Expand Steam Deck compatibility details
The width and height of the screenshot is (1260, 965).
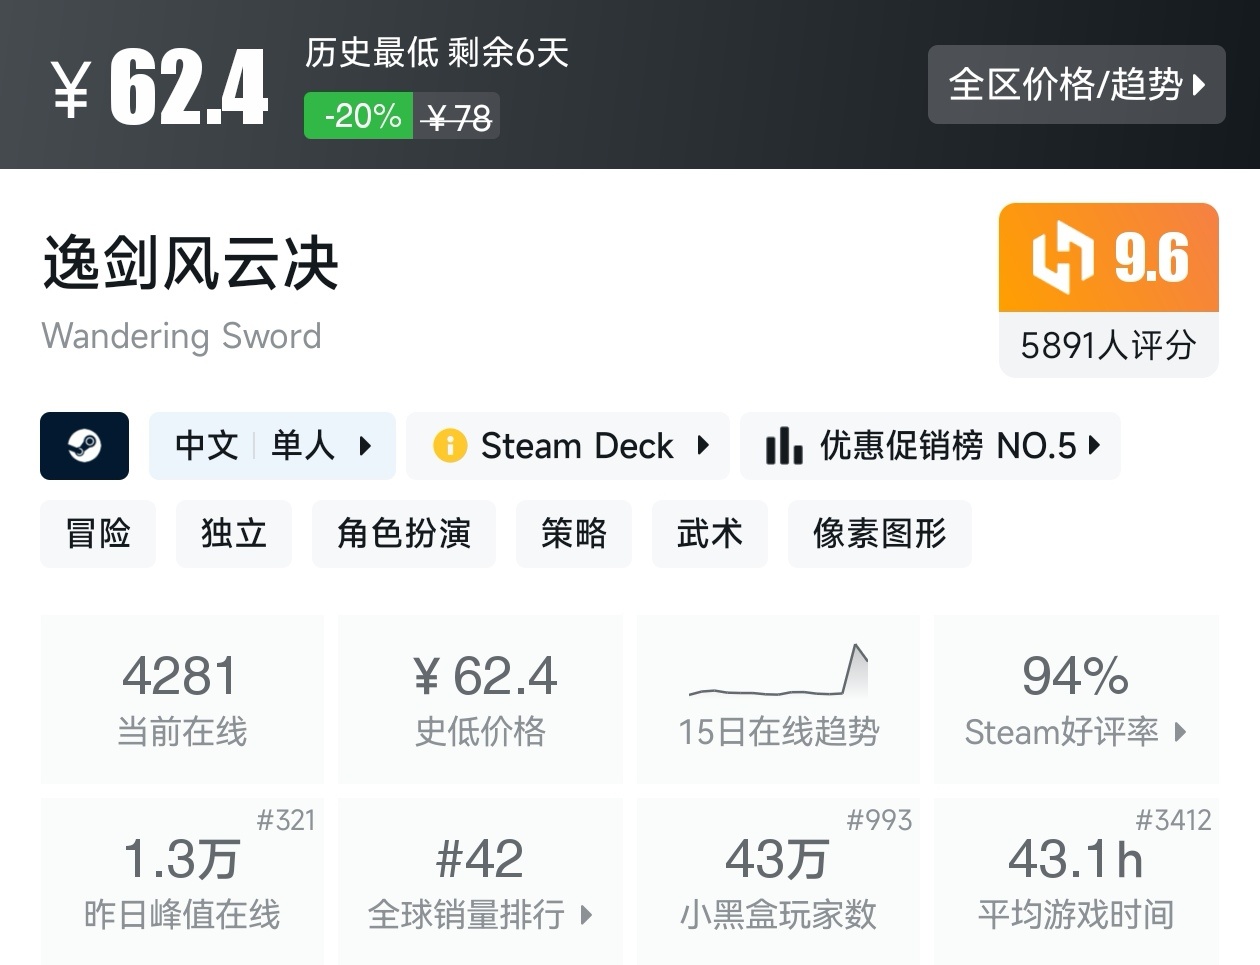(568, 446)
